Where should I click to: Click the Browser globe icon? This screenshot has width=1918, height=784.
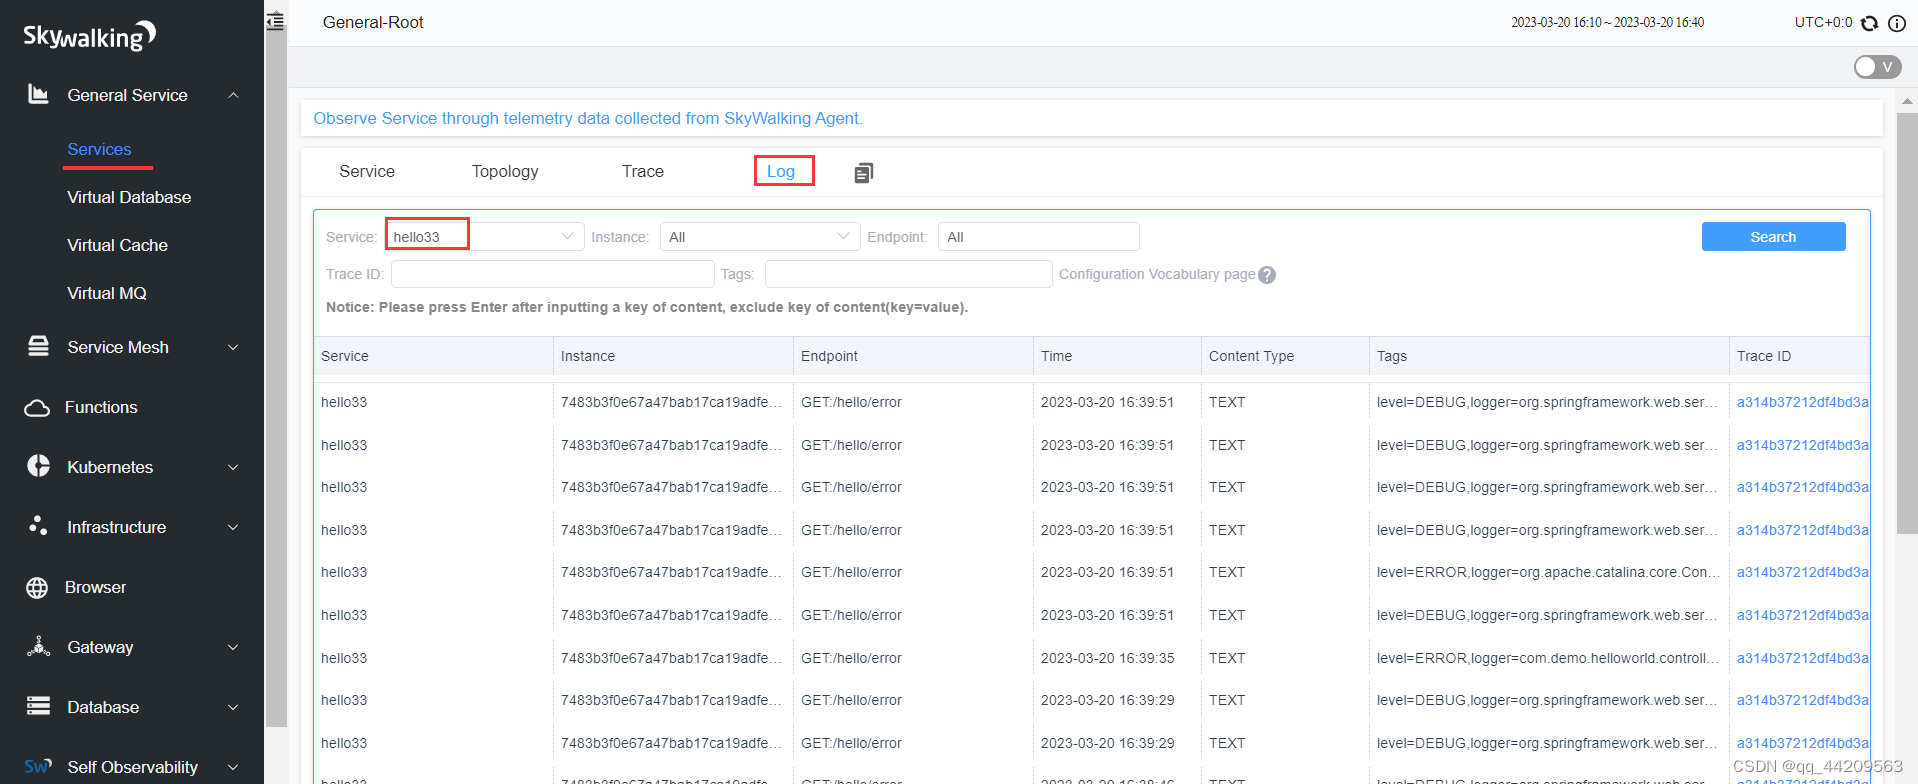point(37,588)
